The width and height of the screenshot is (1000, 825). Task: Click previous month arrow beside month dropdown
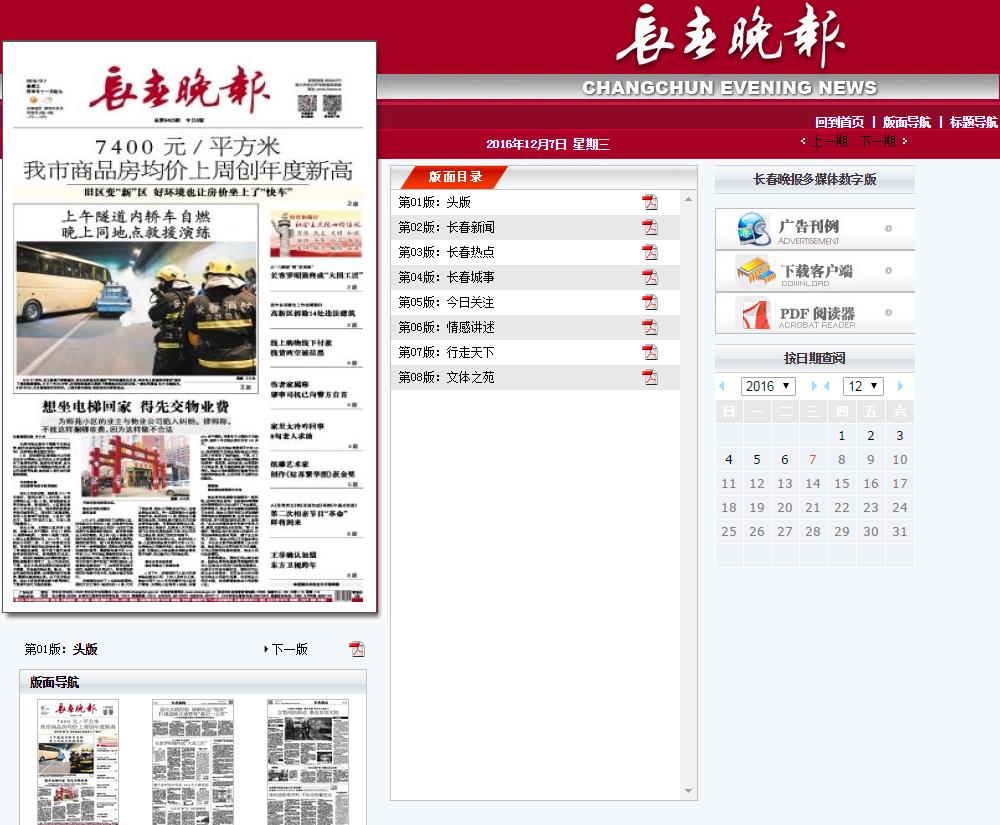(827, 386)
